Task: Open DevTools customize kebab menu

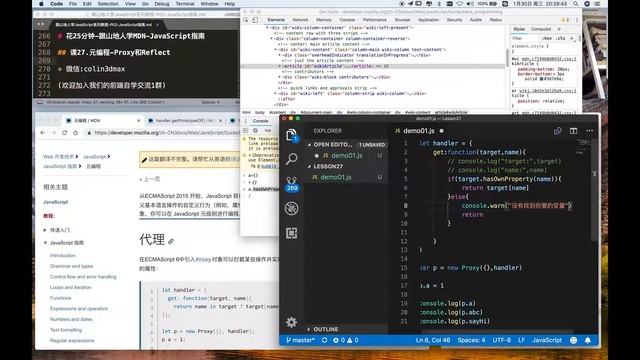Action: [x=577, y=20]
